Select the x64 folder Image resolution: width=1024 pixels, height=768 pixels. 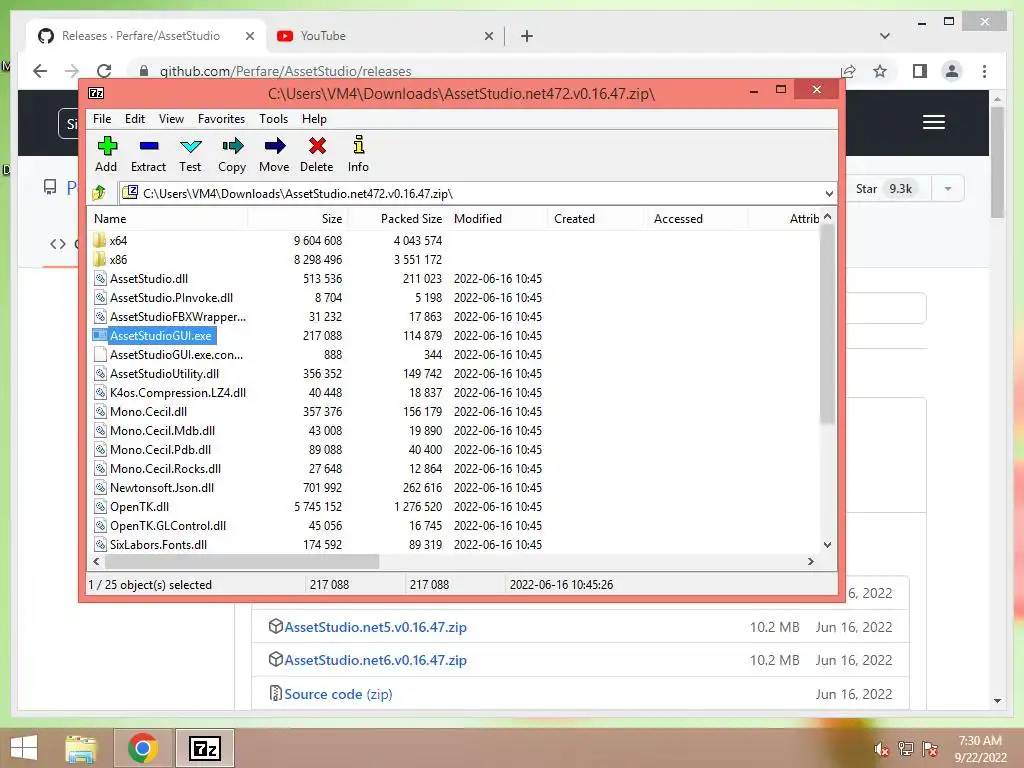click(x=118, y=240)
